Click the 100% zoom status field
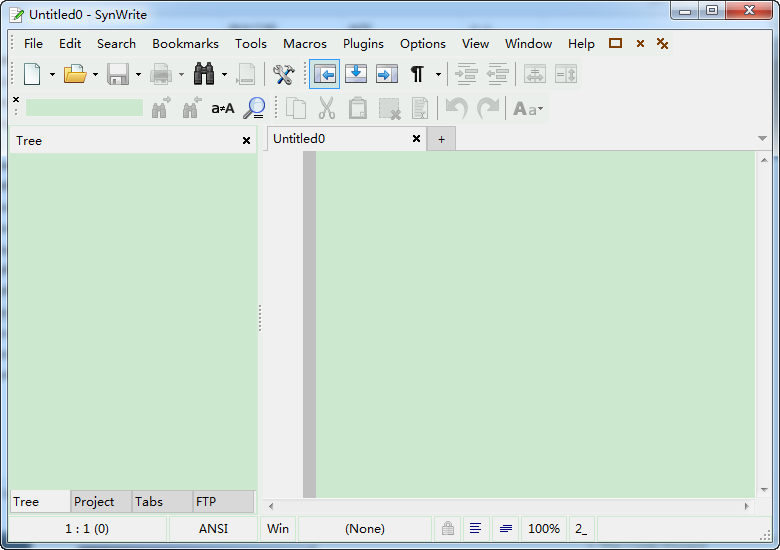This screenshot has width=780, height=550. point(544,529)
